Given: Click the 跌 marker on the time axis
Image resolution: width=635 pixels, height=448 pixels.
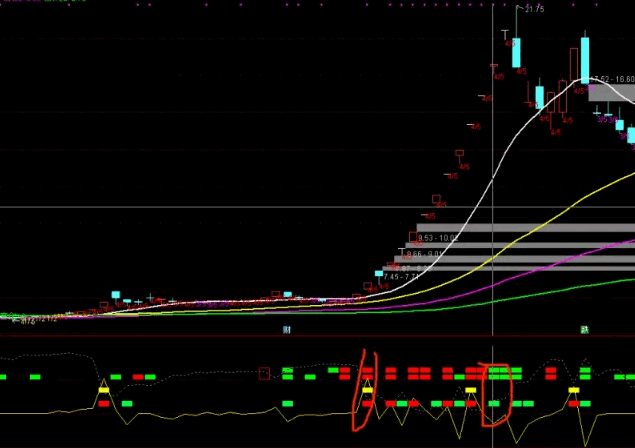Looking at the screenshot, I should click(584, 330).
